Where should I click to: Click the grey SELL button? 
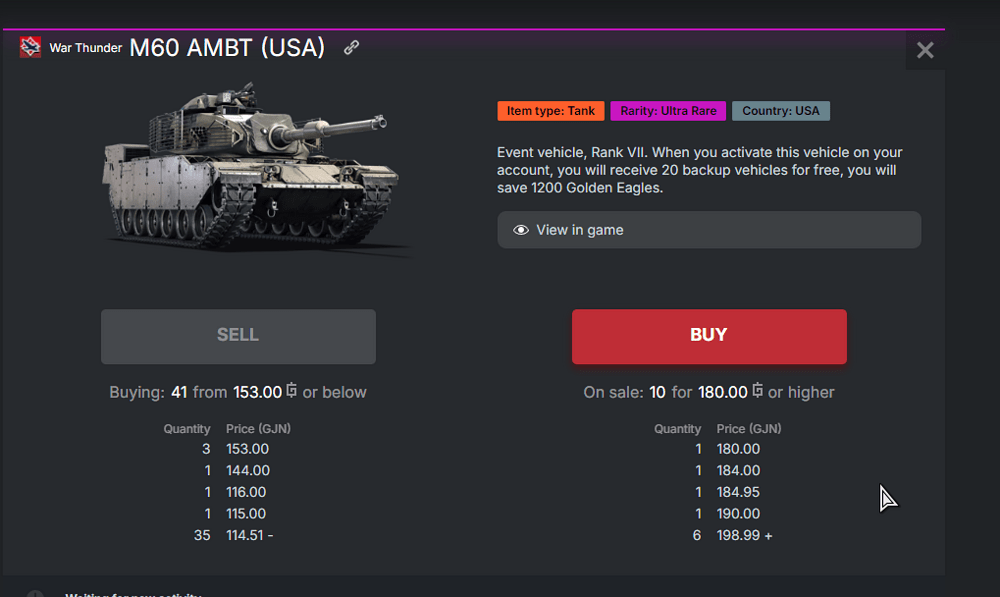tap(238, 336)
